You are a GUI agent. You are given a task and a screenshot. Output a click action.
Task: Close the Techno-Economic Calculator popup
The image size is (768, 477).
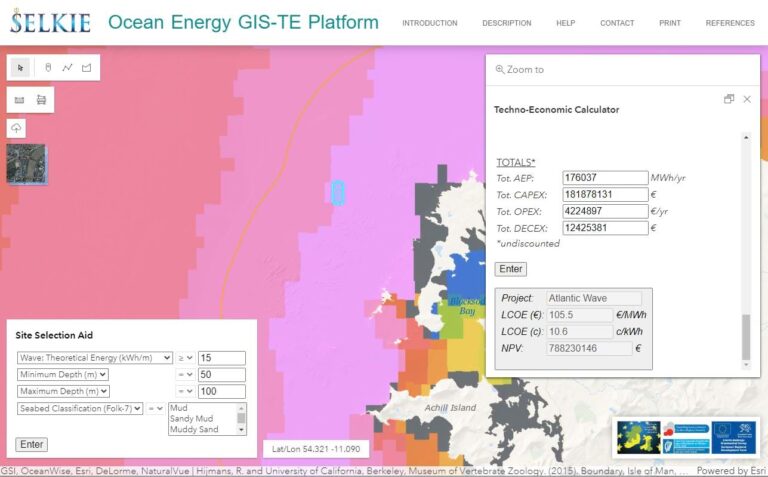(747, 99)
